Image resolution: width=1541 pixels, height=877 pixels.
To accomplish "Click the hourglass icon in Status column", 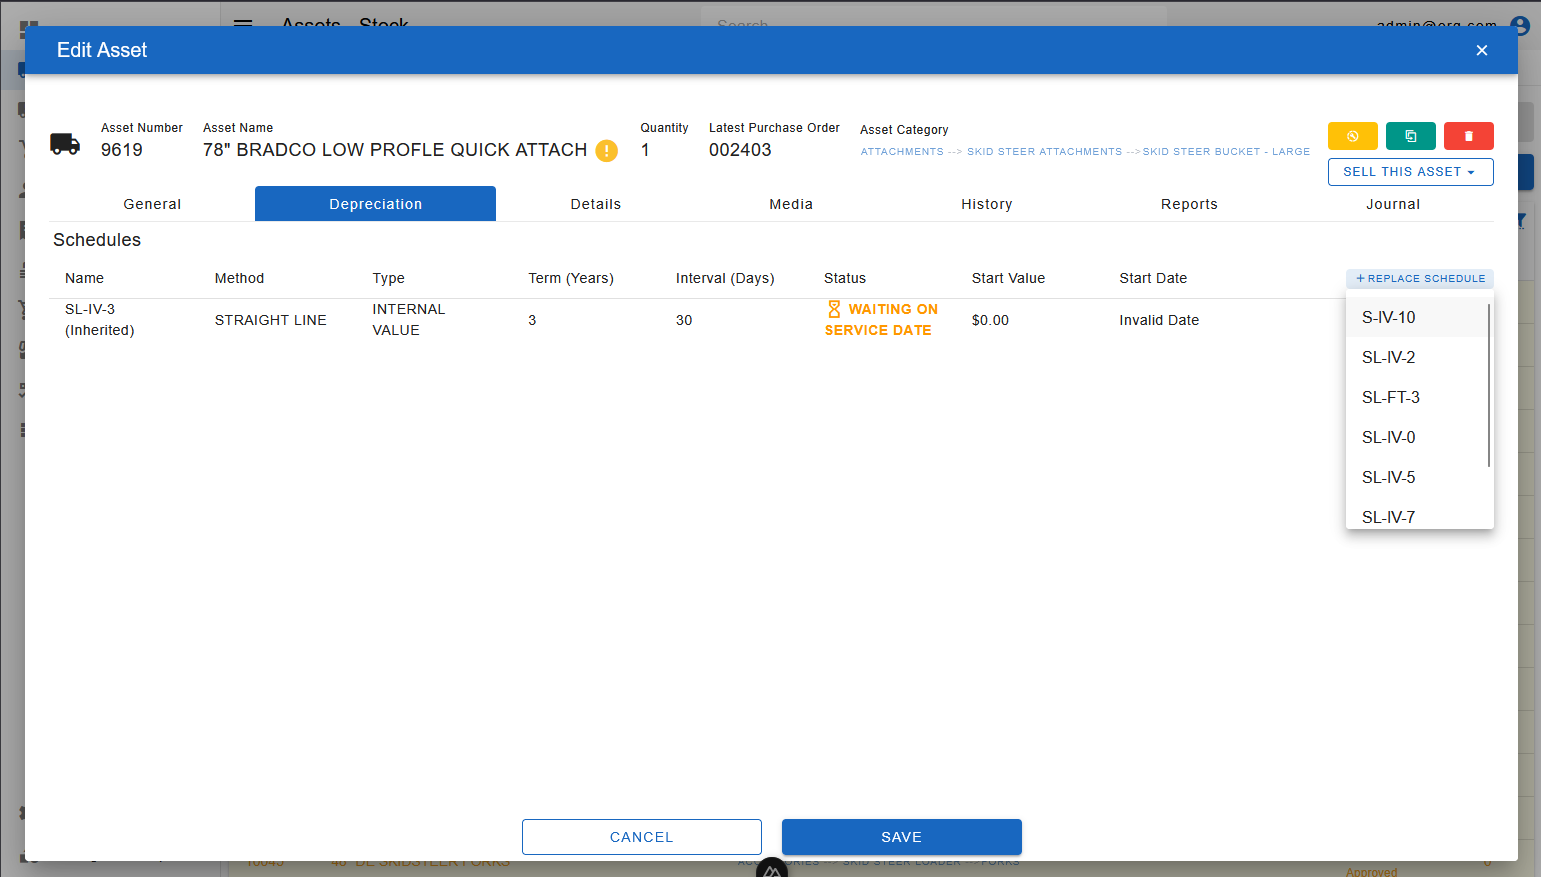I will click(x=834, y=309).
